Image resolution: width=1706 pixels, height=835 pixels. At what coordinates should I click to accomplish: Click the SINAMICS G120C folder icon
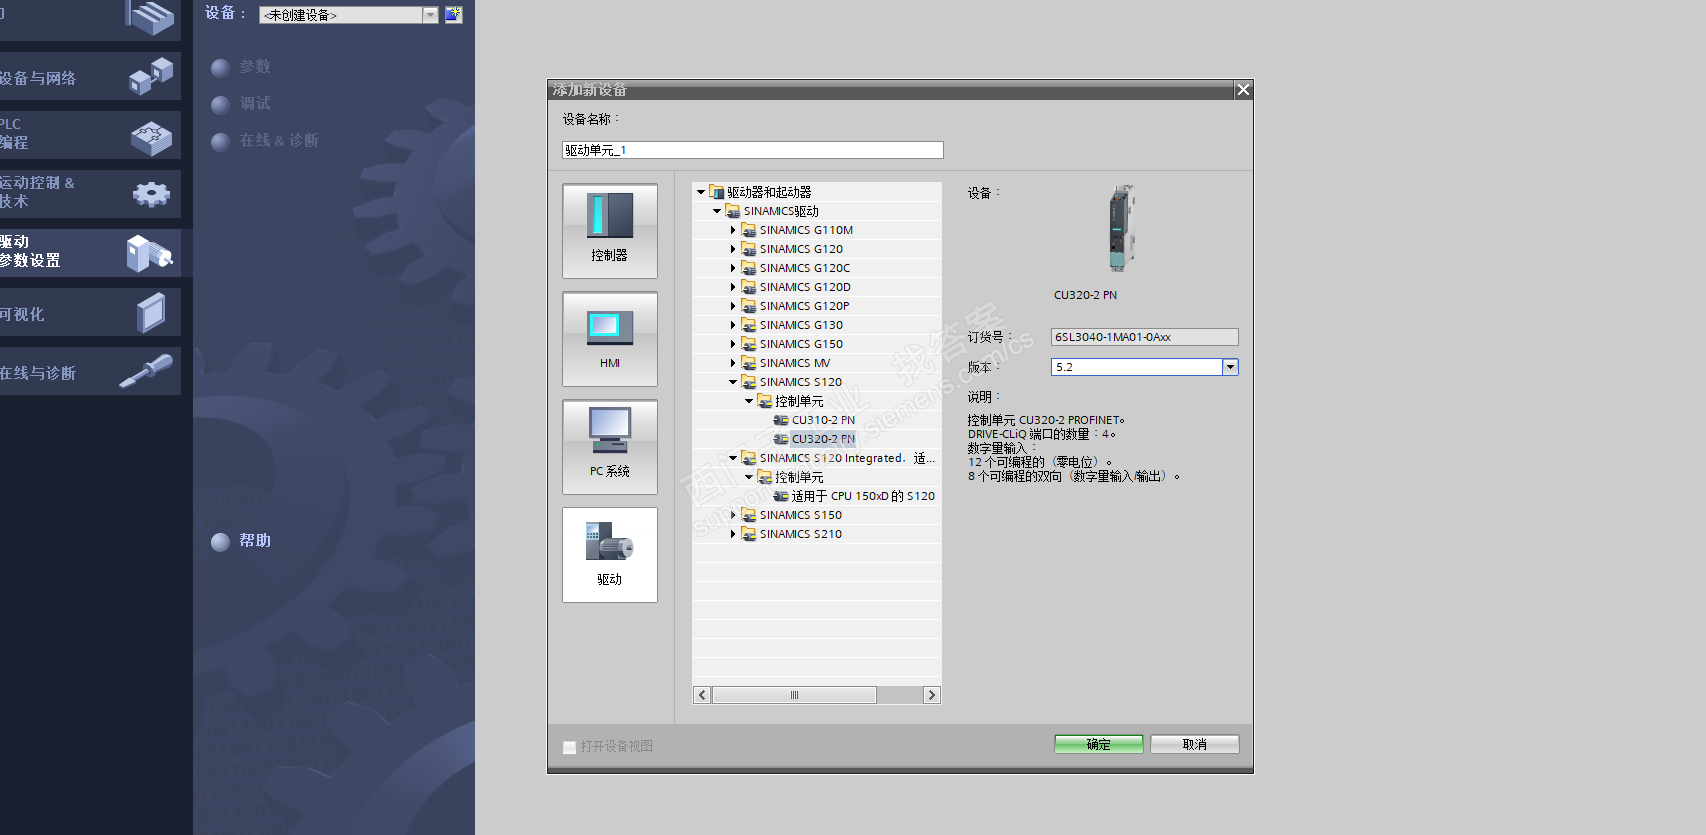748,268
